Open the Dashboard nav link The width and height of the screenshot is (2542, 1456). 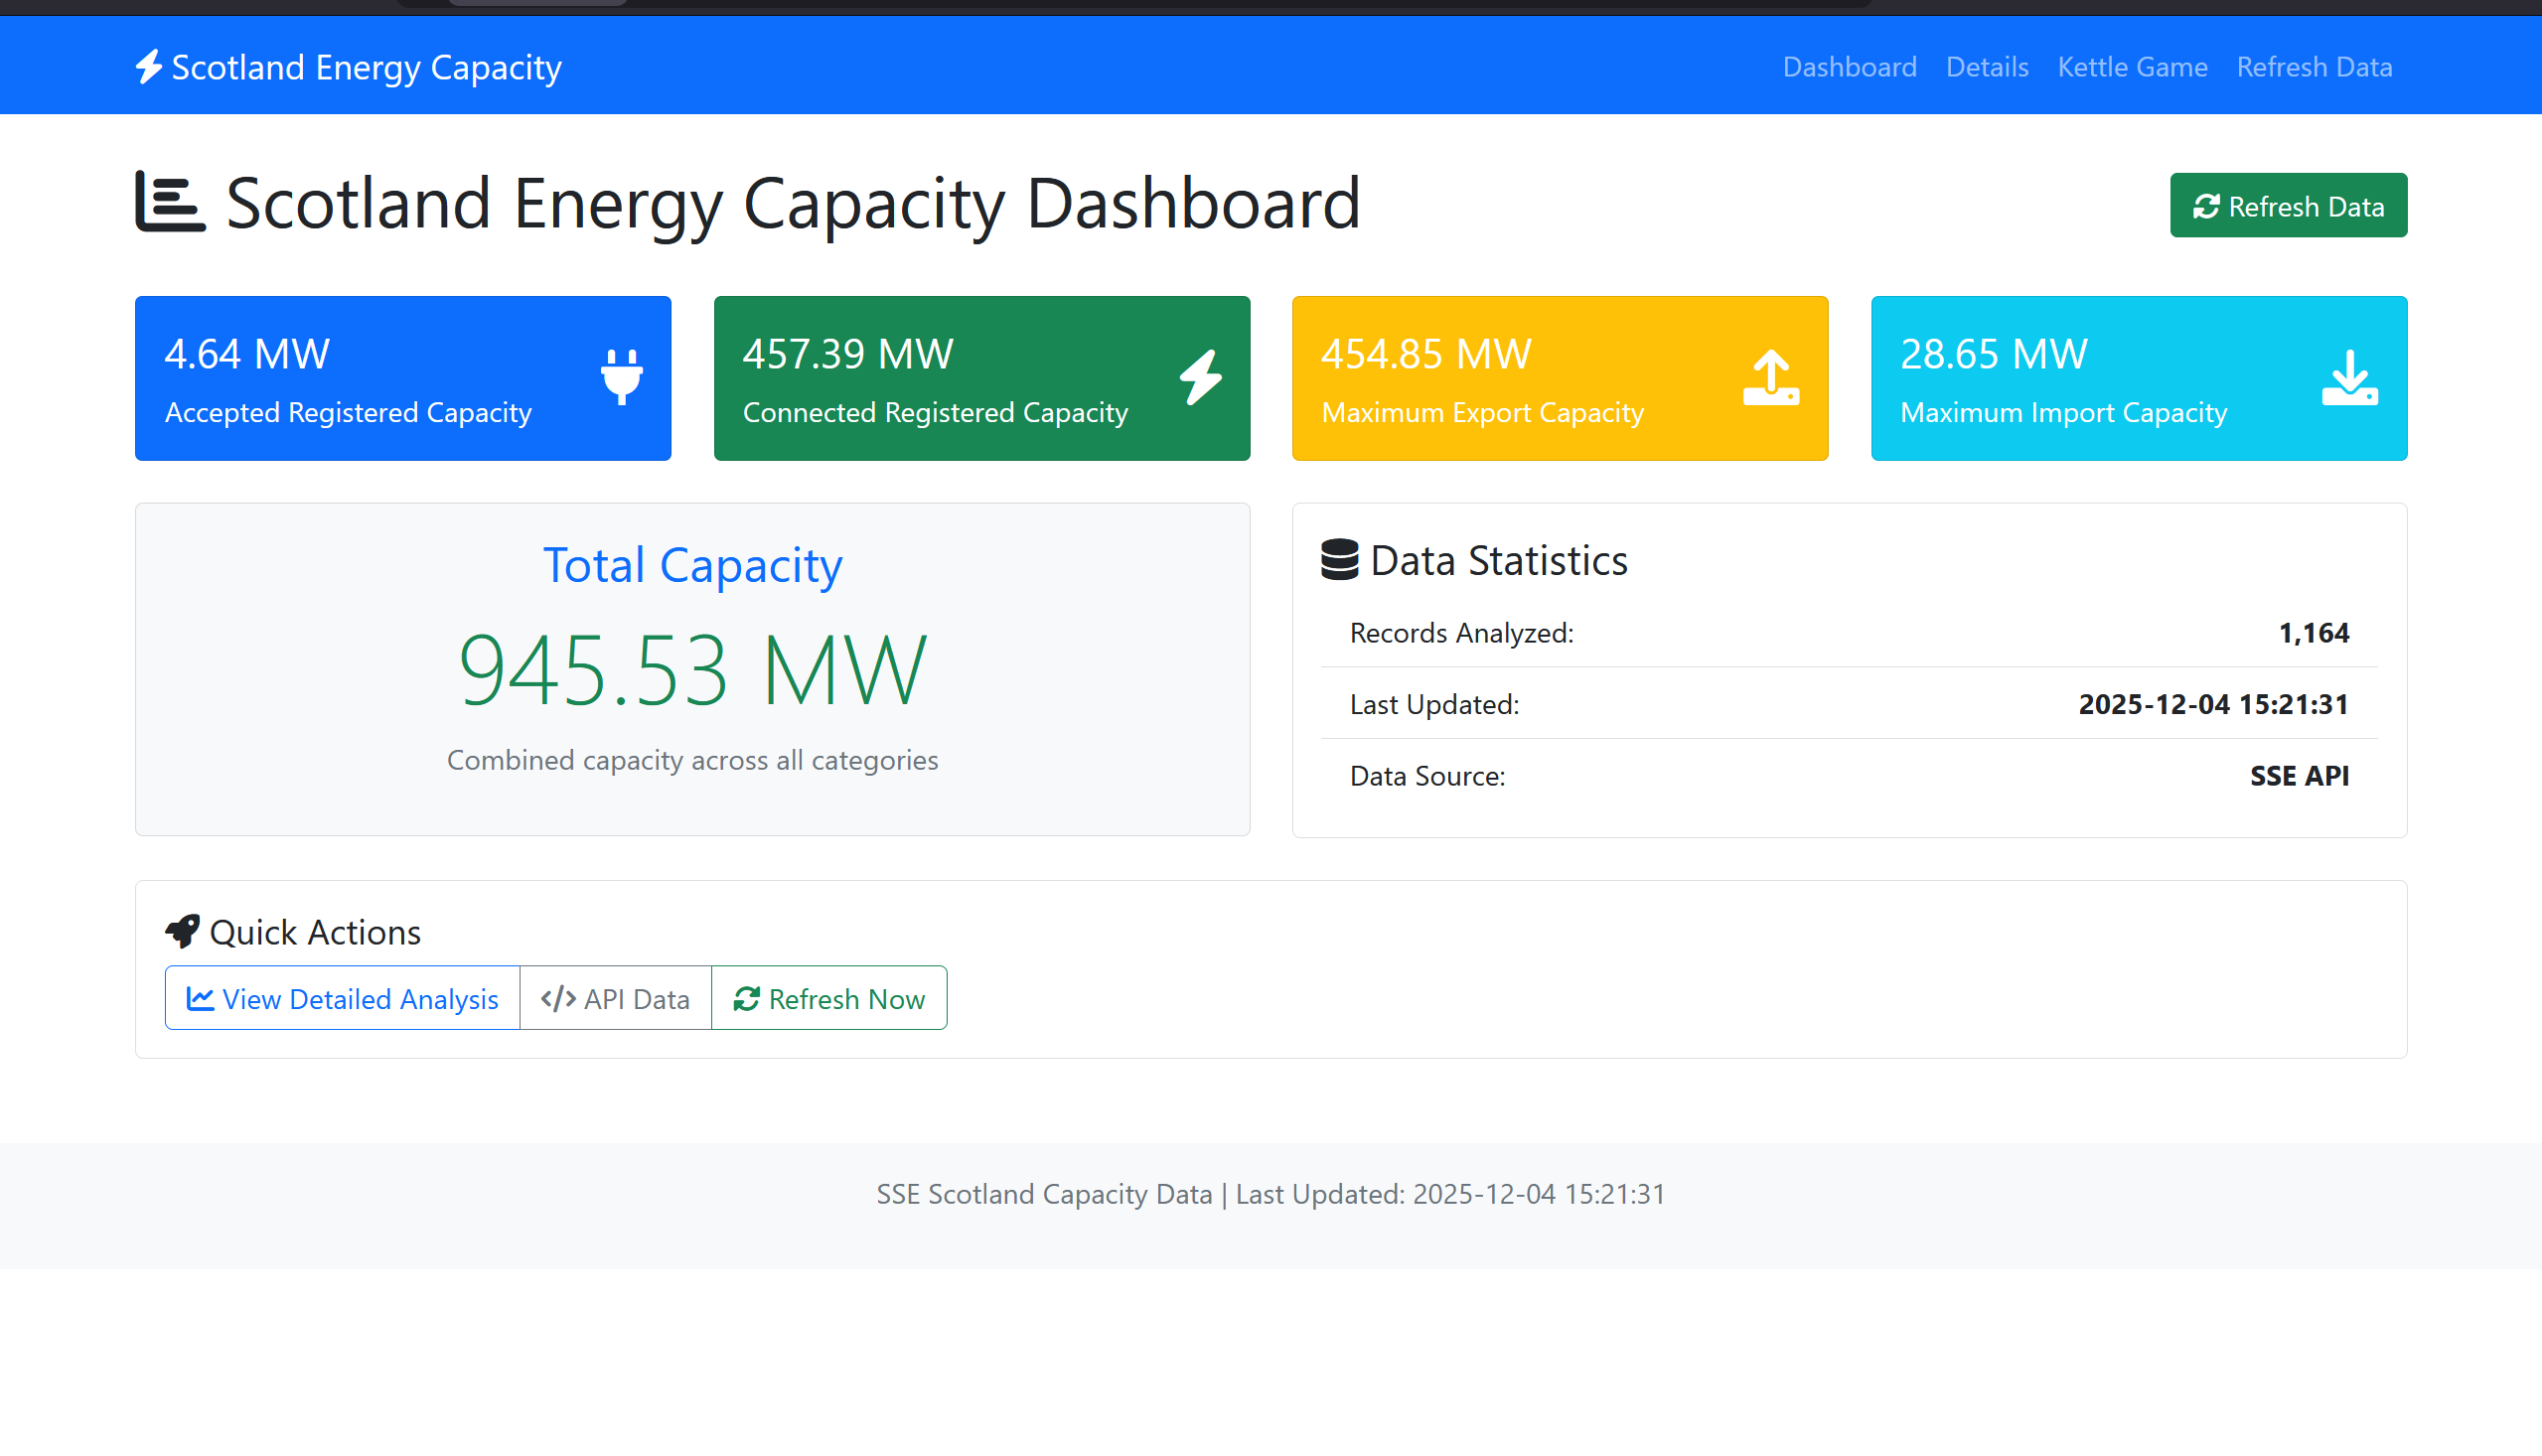[1849, 67]
